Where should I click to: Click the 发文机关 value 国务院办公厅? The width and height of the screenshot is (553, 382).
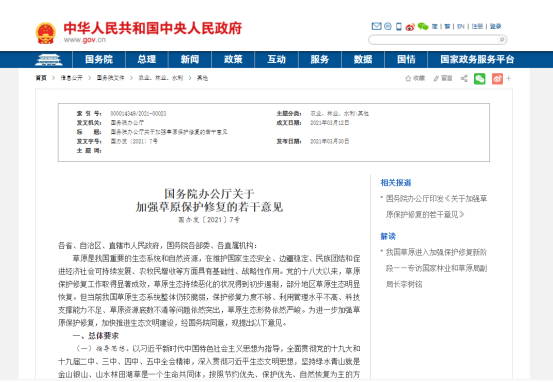(127, 123)
